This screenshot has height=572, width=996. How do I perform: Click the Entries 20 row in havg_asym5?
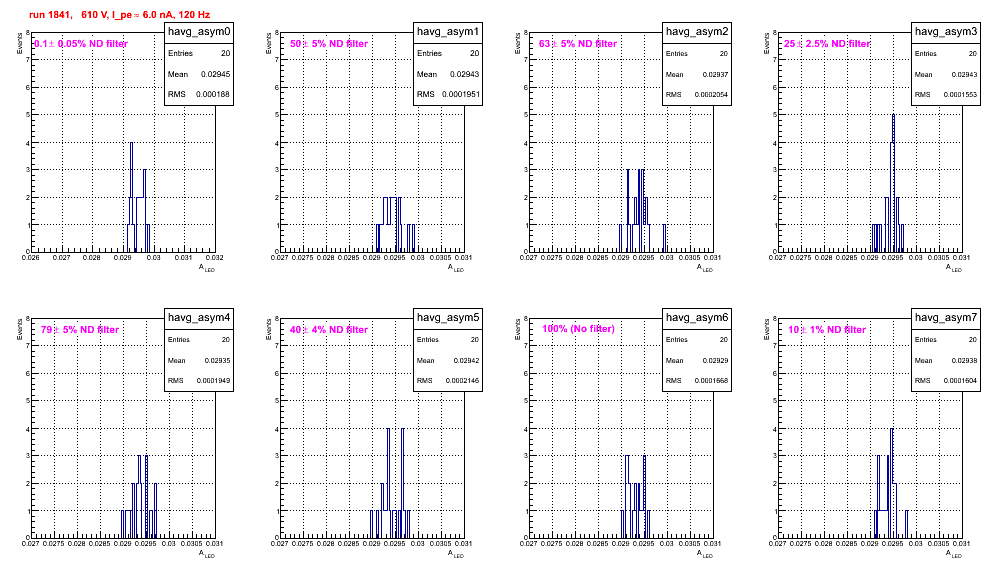[448, 340]
